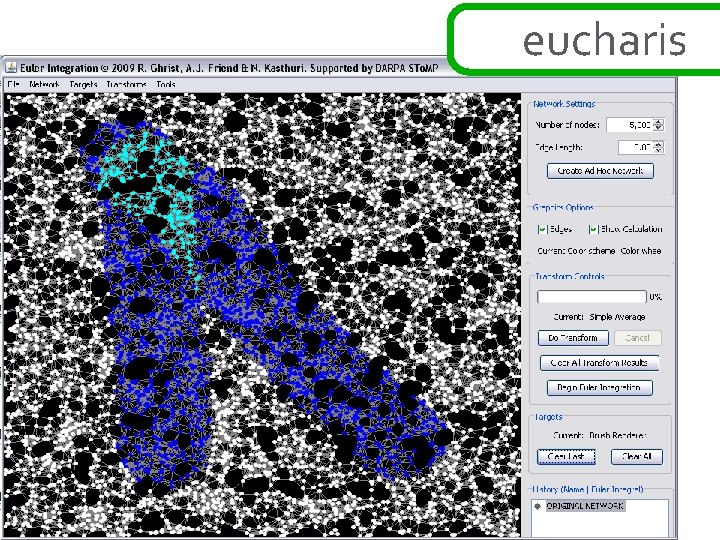720x540 pixels.
Task: Click the Clear Last button
Action: [566, 456]
